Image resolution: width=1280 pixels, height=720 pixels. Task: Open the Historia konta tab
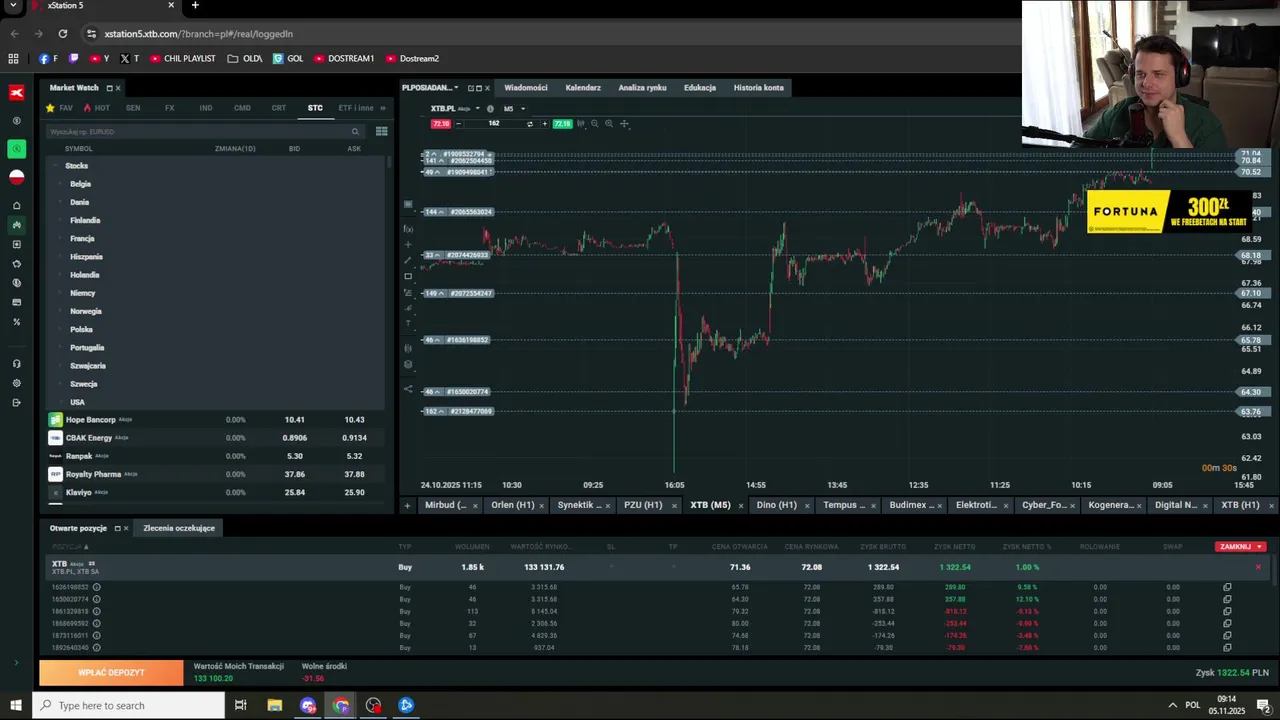pyautogui.click(x=759, y=88)
